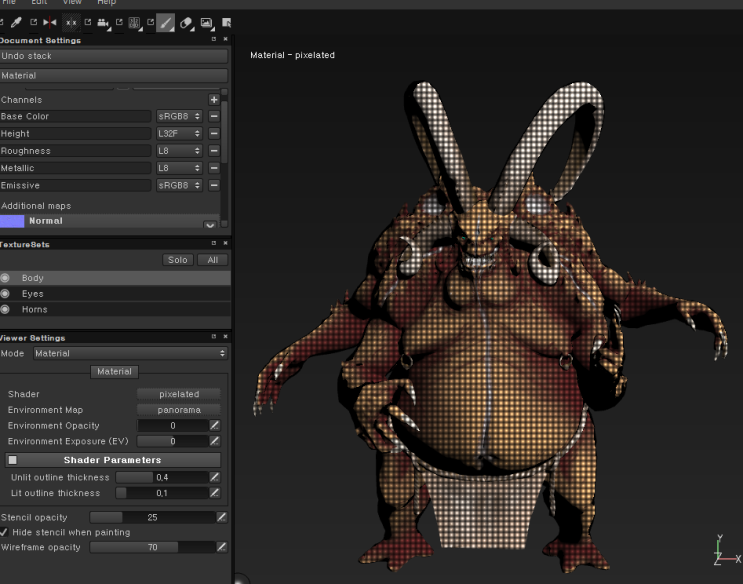The height and width of the screenshot is (584, 743).
Task: Click the Normal map purple color swatch
Action: 12,221
